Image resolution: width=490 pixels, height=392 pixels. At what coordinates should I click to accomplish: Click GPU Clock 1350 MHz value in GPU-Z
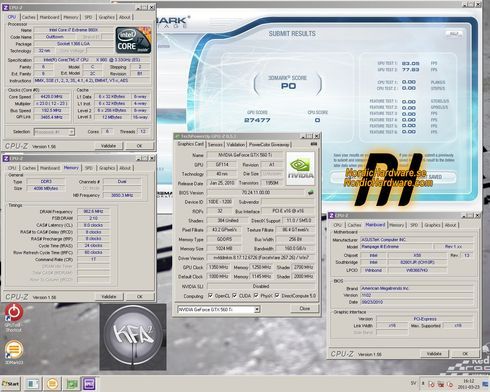218,267
